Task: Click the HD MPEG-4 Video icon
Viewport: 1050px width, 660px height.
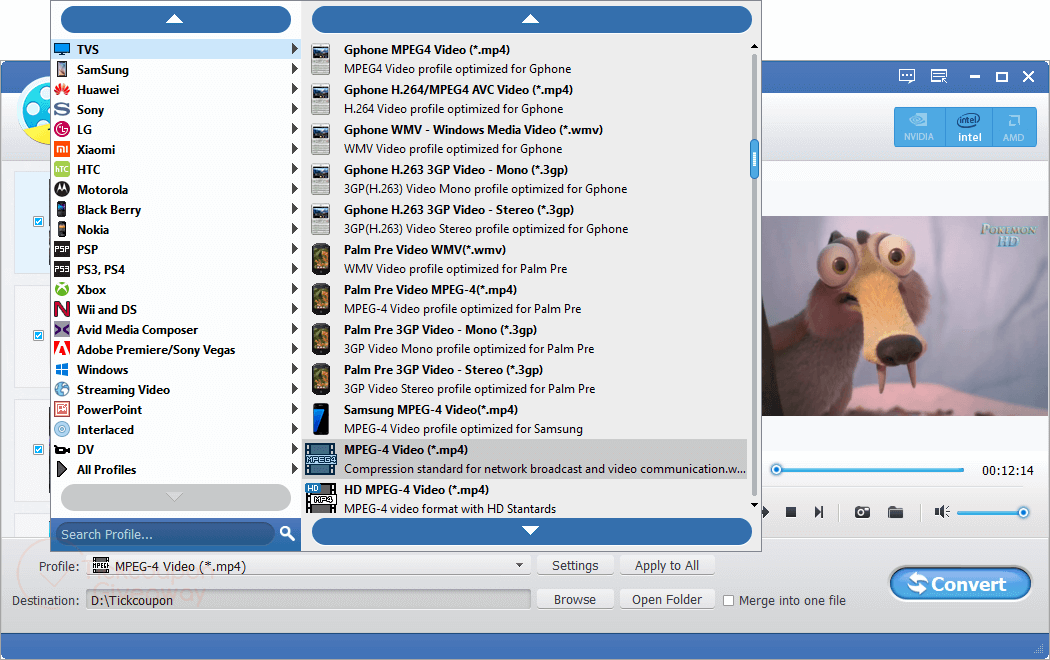Action: [321, 499]
